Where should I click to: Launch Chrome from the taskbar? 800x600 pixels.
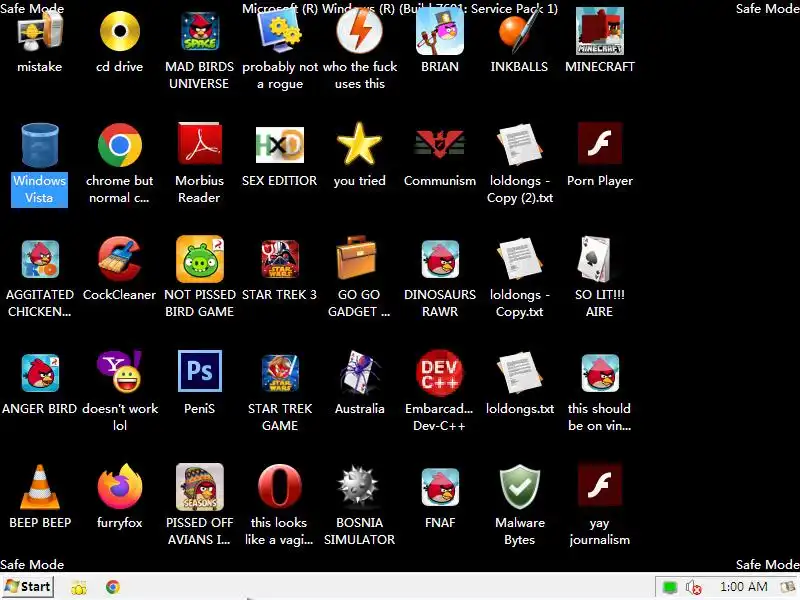click(113, 587)
